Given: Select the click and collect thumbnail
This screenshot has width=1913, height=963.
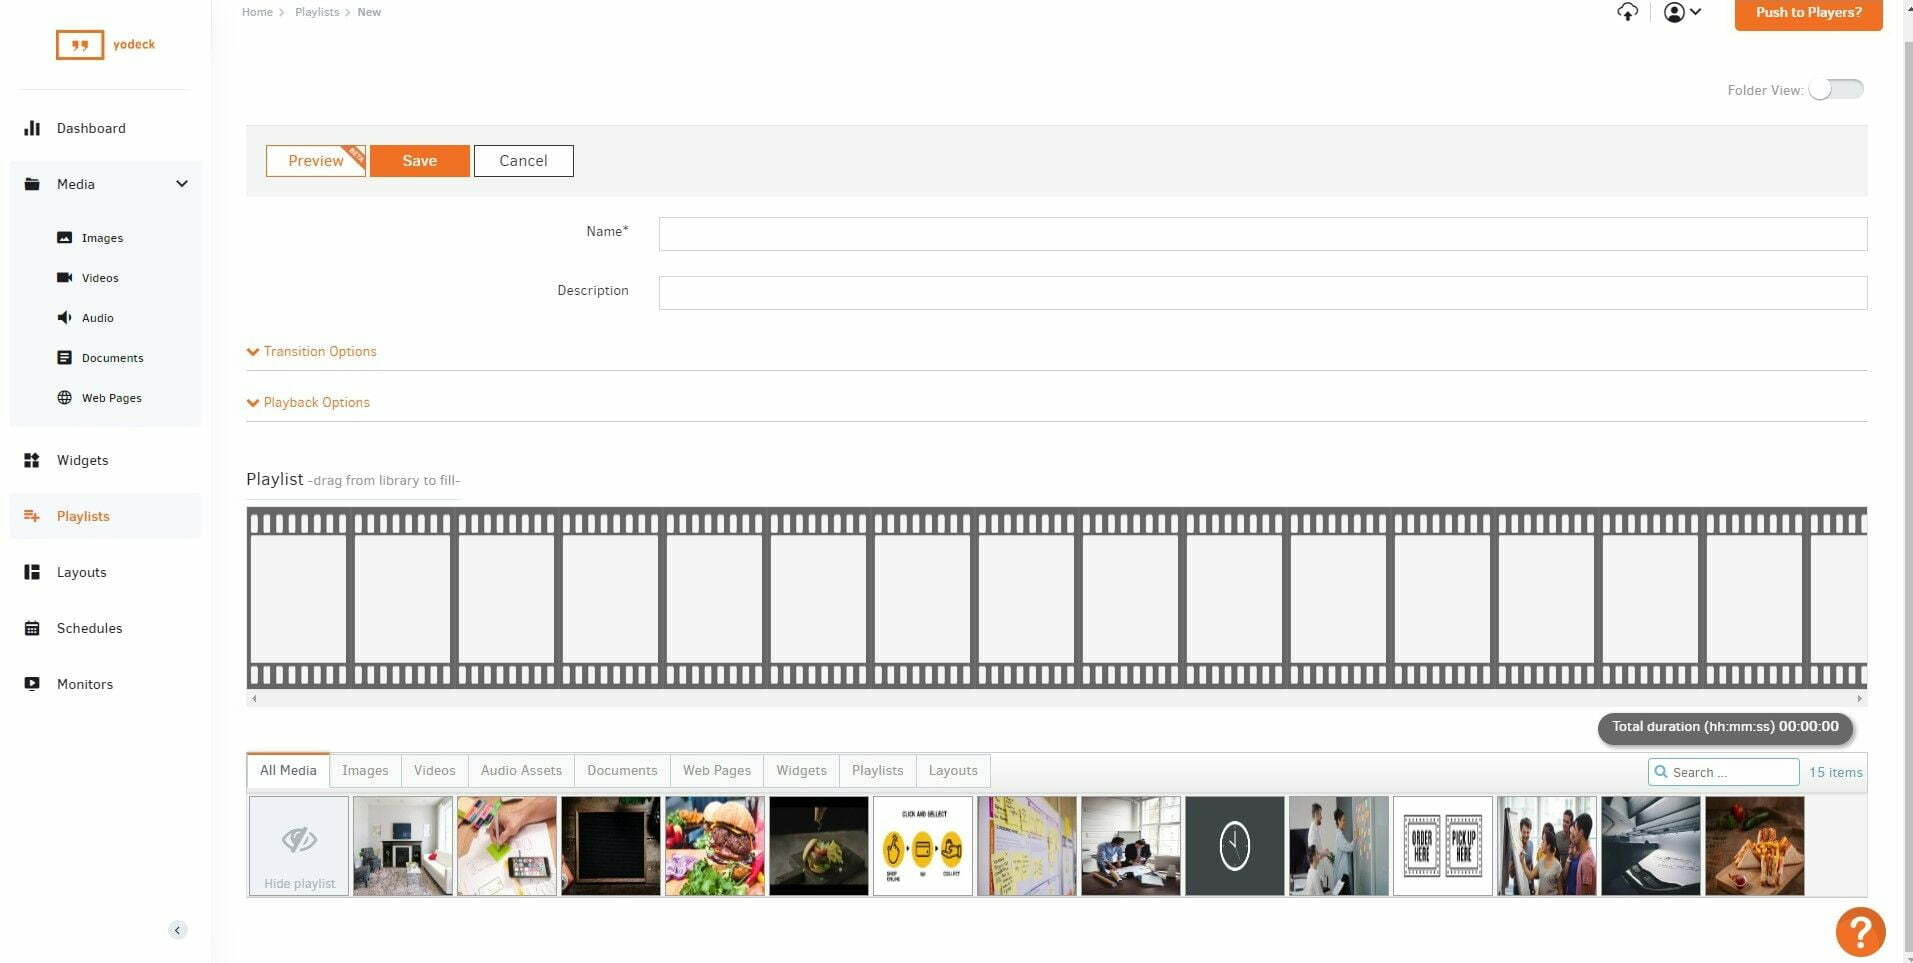Looking at the screenshot, I should (923, 846).
